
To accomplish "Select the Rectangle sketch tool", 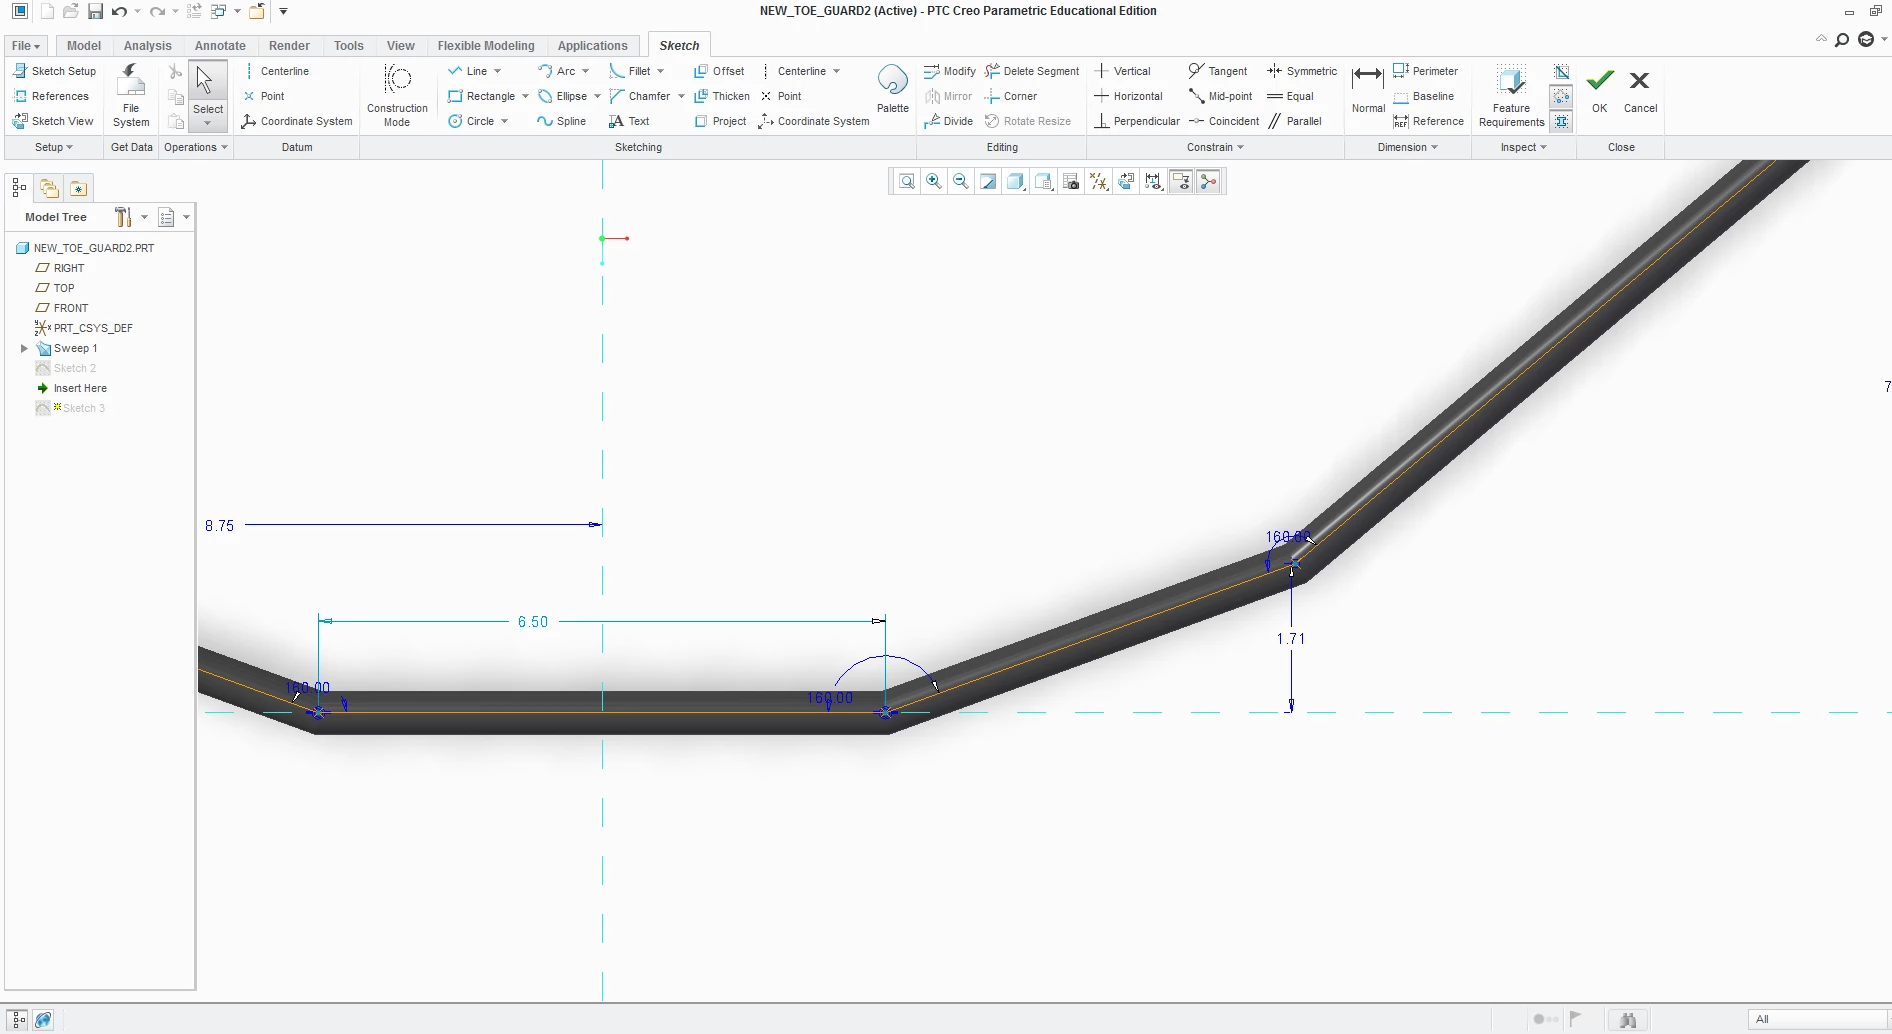I will click(481, 96).
